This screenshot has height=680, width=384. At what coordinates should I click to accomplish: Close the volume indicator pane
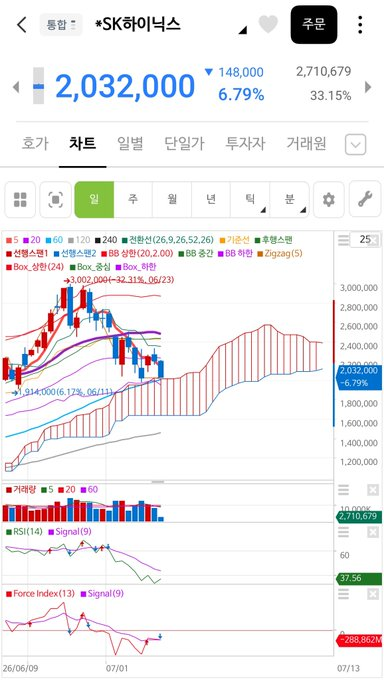373,490
